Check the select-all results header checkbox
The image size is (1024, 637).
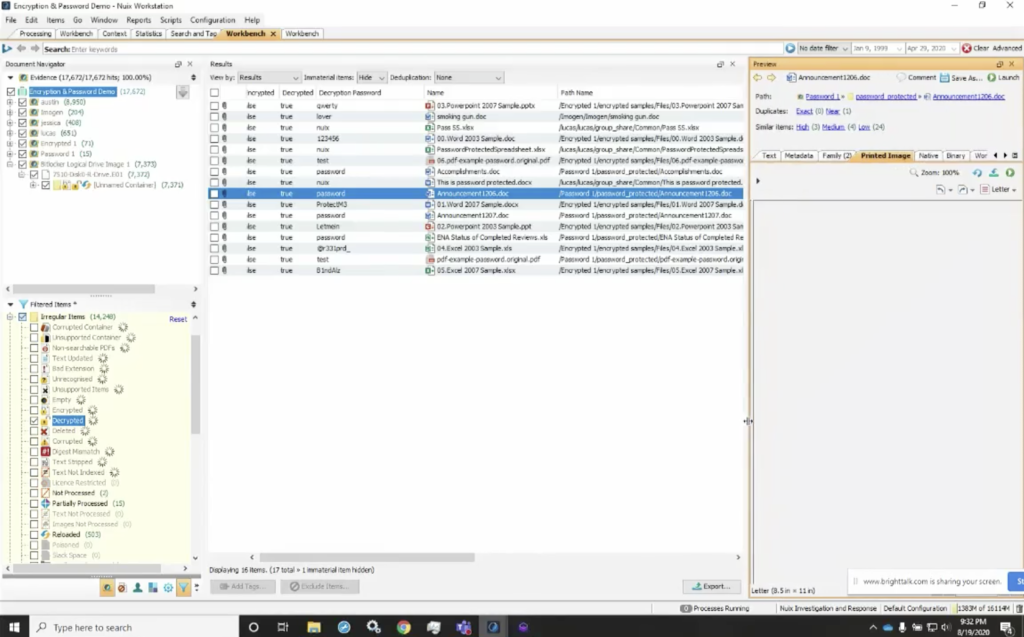point(214,93)
